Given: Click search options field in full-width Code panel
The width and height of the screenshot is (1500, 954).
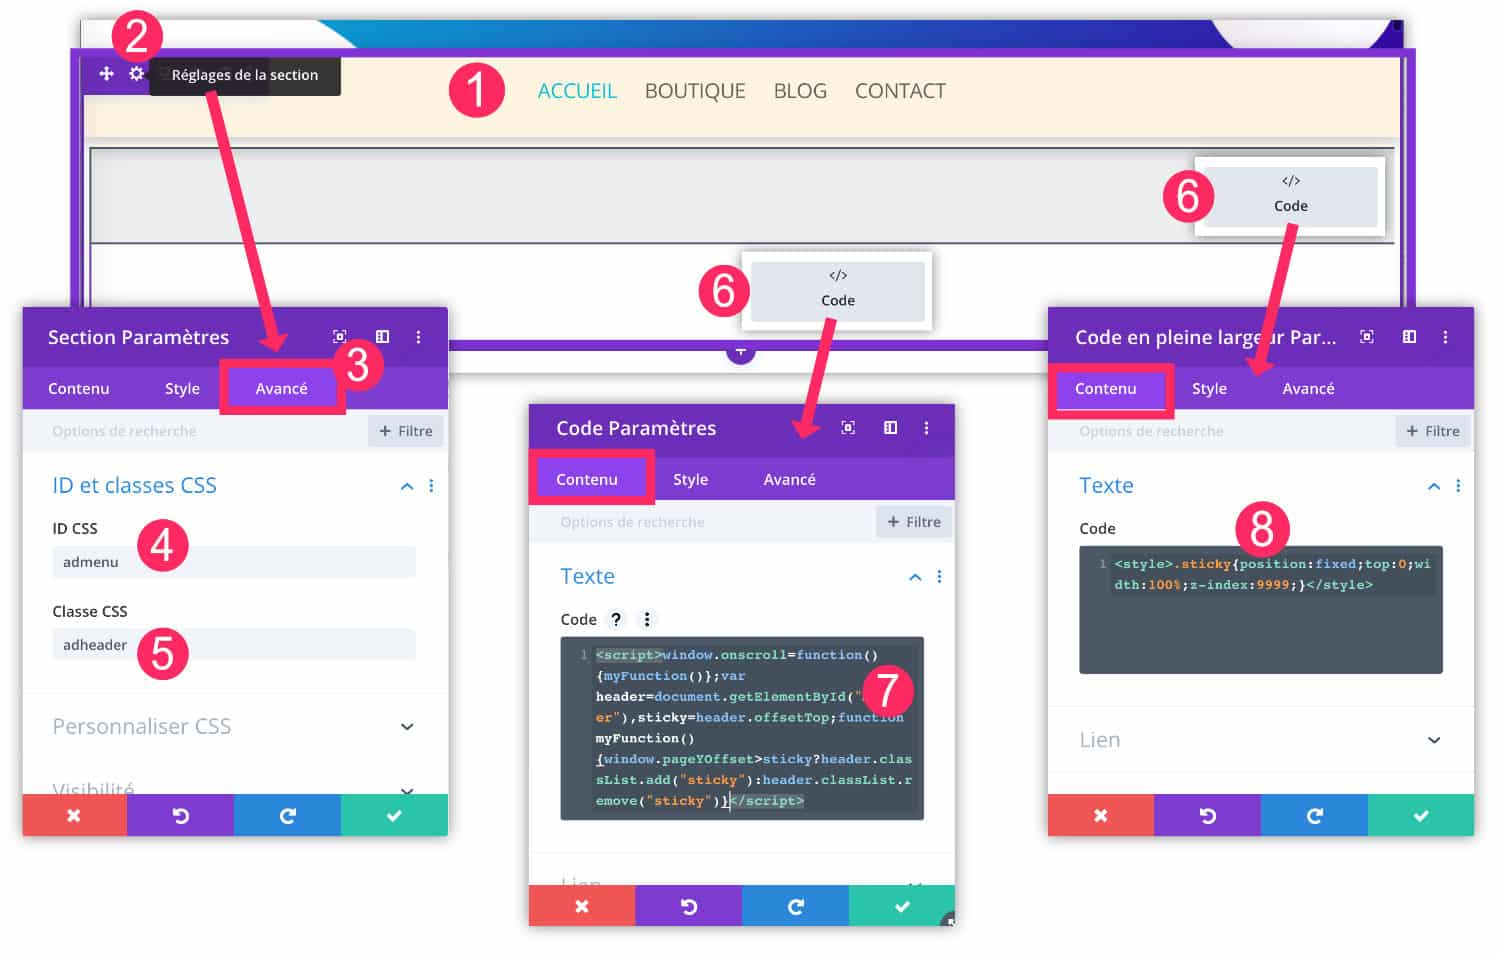Looking at the screenshot, I should pos(1222,431).
